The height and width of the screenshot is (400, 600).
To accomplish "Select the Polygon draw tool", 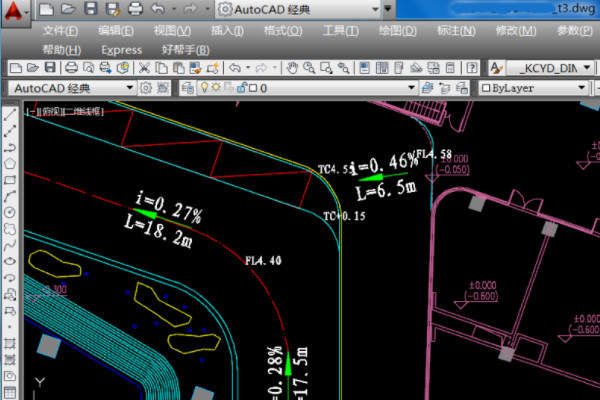I will point(9,162).
